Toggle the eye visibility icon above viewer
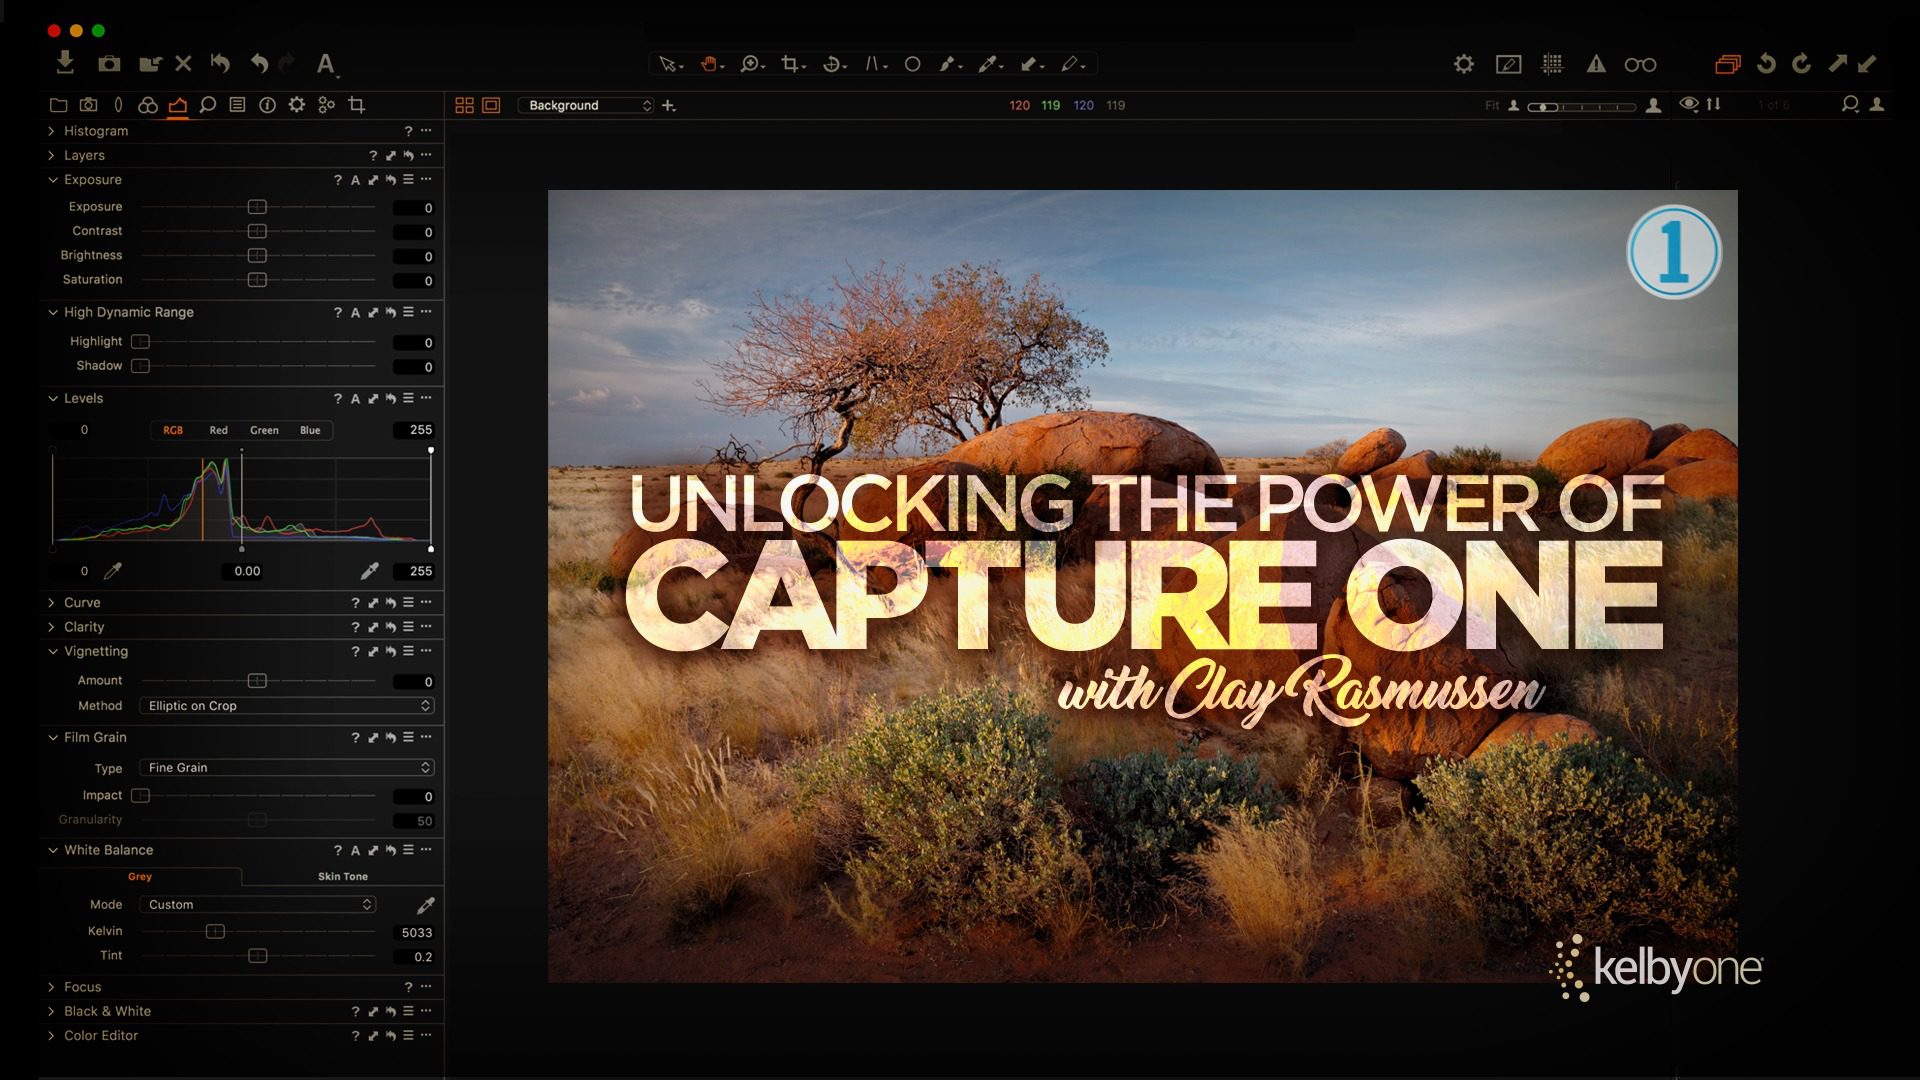 click(x=1689, y=104)
